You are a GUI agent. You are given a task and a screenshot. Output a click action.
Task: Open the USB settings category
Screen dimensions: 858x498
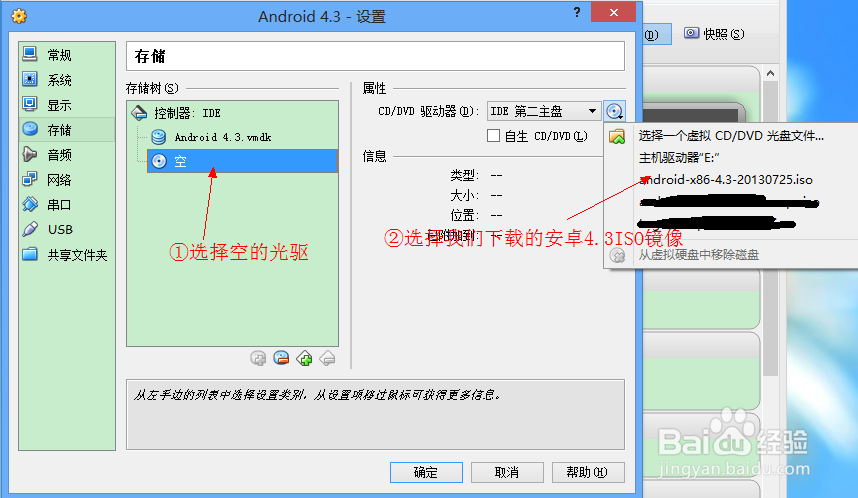pos(67,229)
